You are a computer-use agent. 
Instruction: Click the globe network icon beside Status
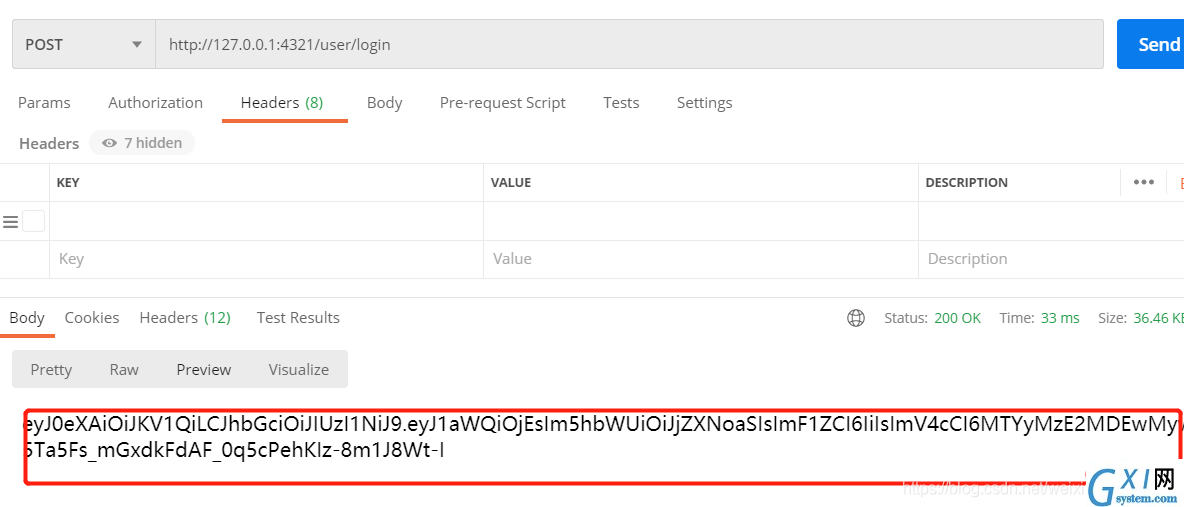coord(856,318)
